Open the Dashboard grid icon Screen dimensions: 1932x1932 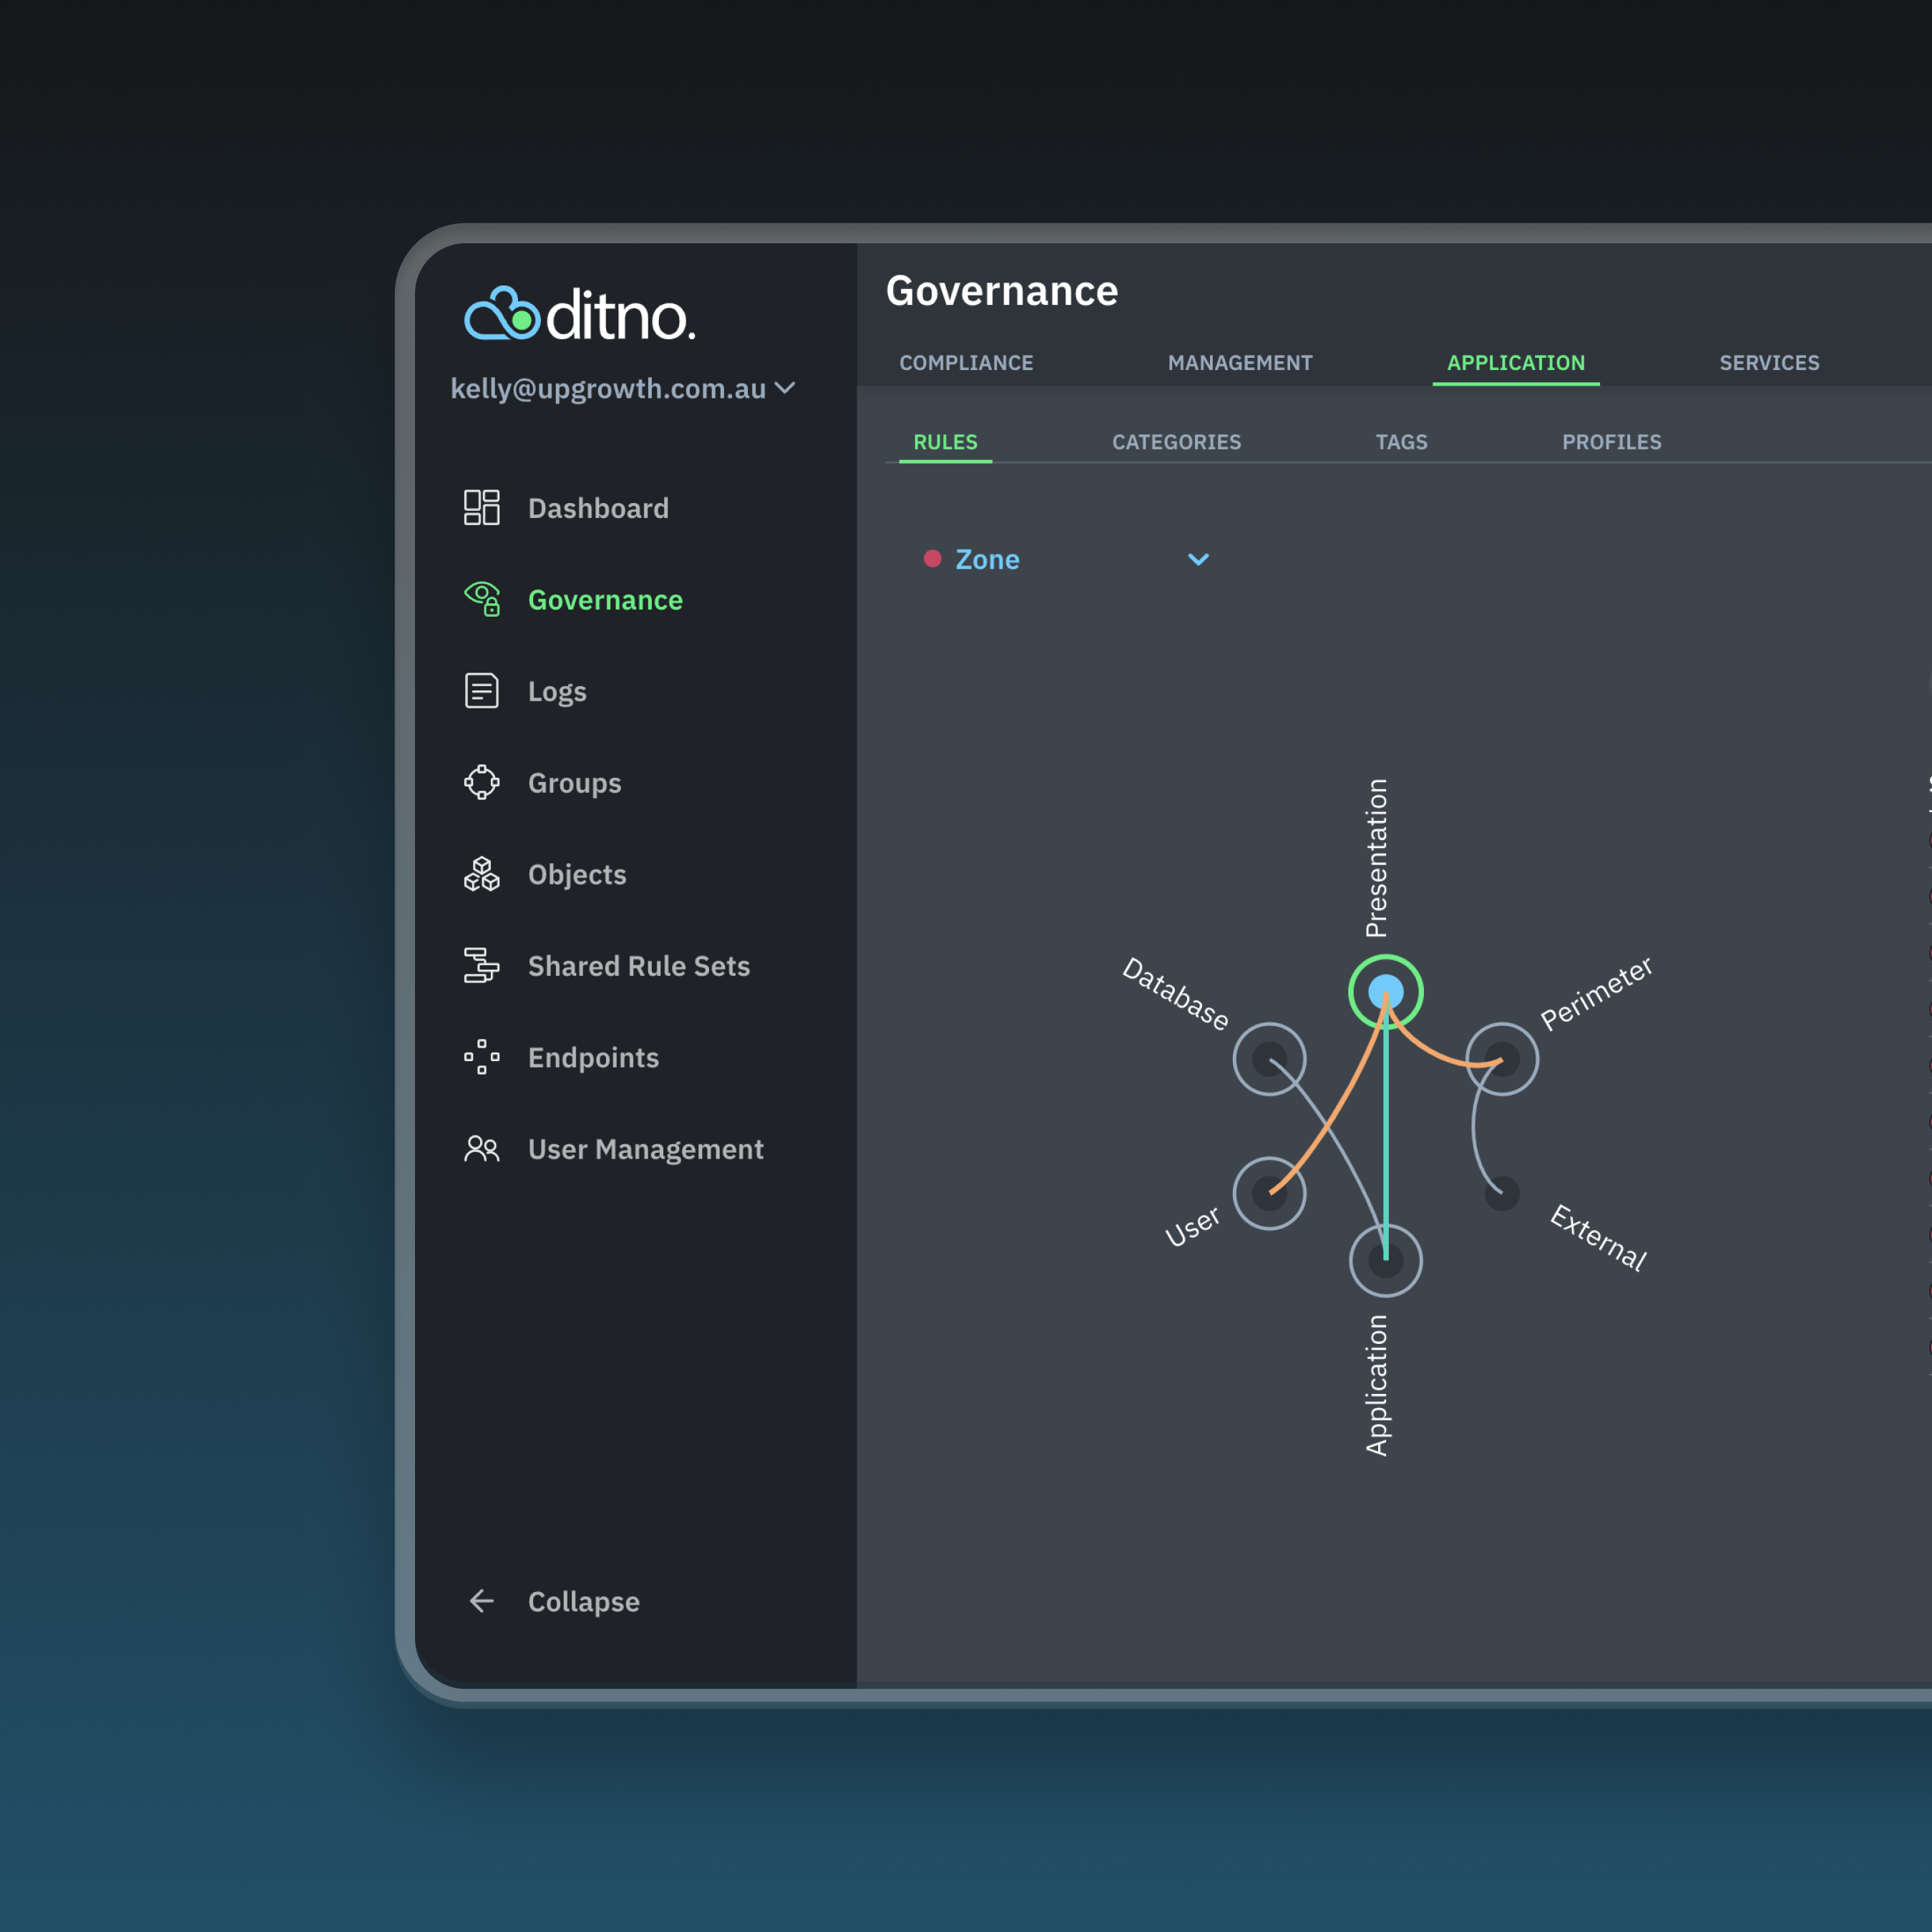pyautogui.click(x=482, y=507)
